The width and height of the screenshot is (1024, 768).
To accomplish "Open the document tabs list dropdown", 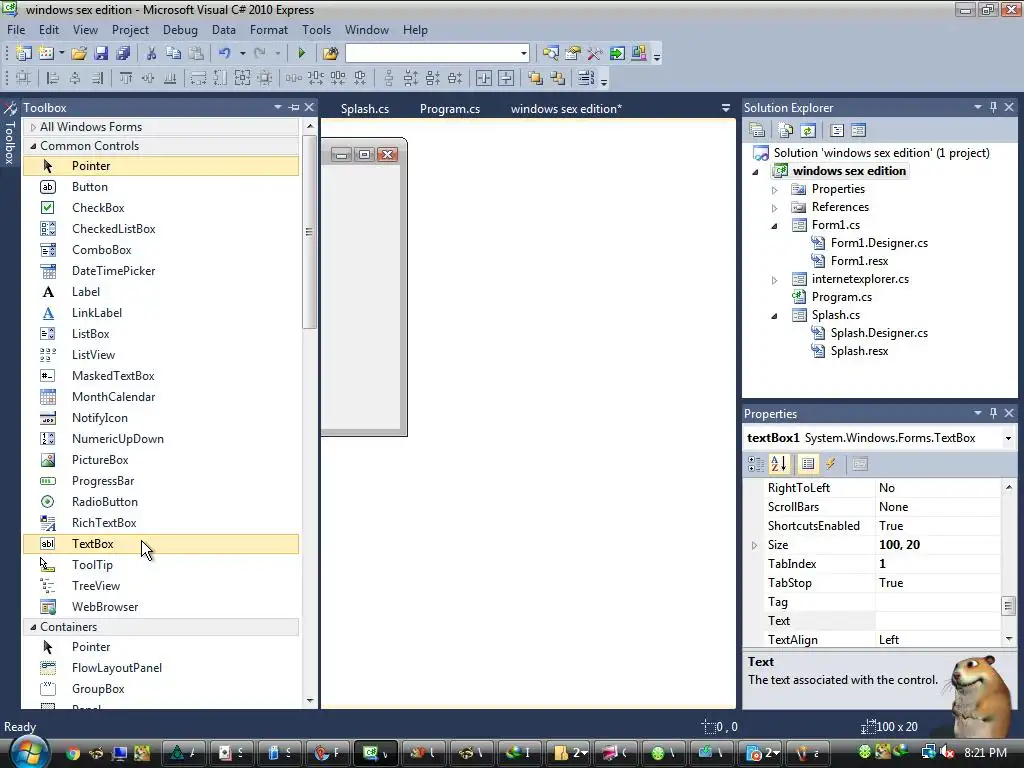I will click(x=726, y=108).
